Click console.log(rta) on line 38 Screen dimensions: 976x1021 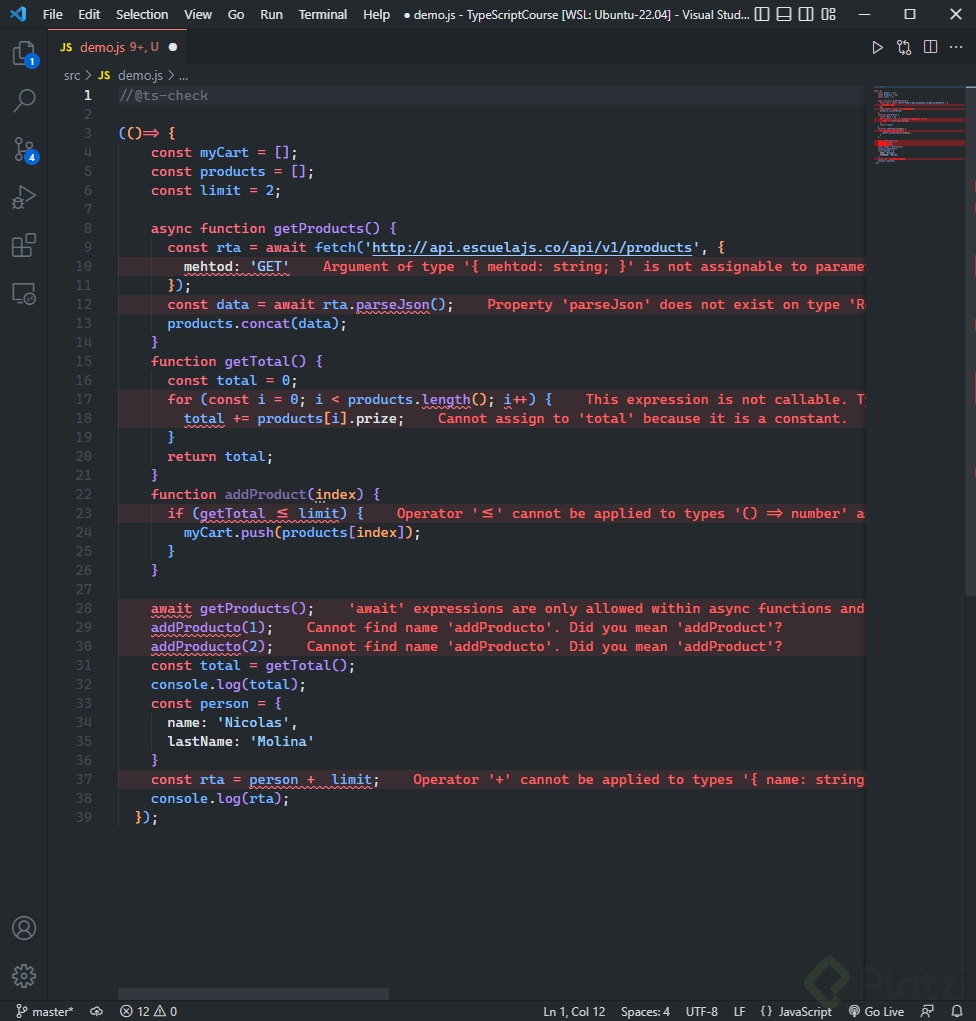219,799
